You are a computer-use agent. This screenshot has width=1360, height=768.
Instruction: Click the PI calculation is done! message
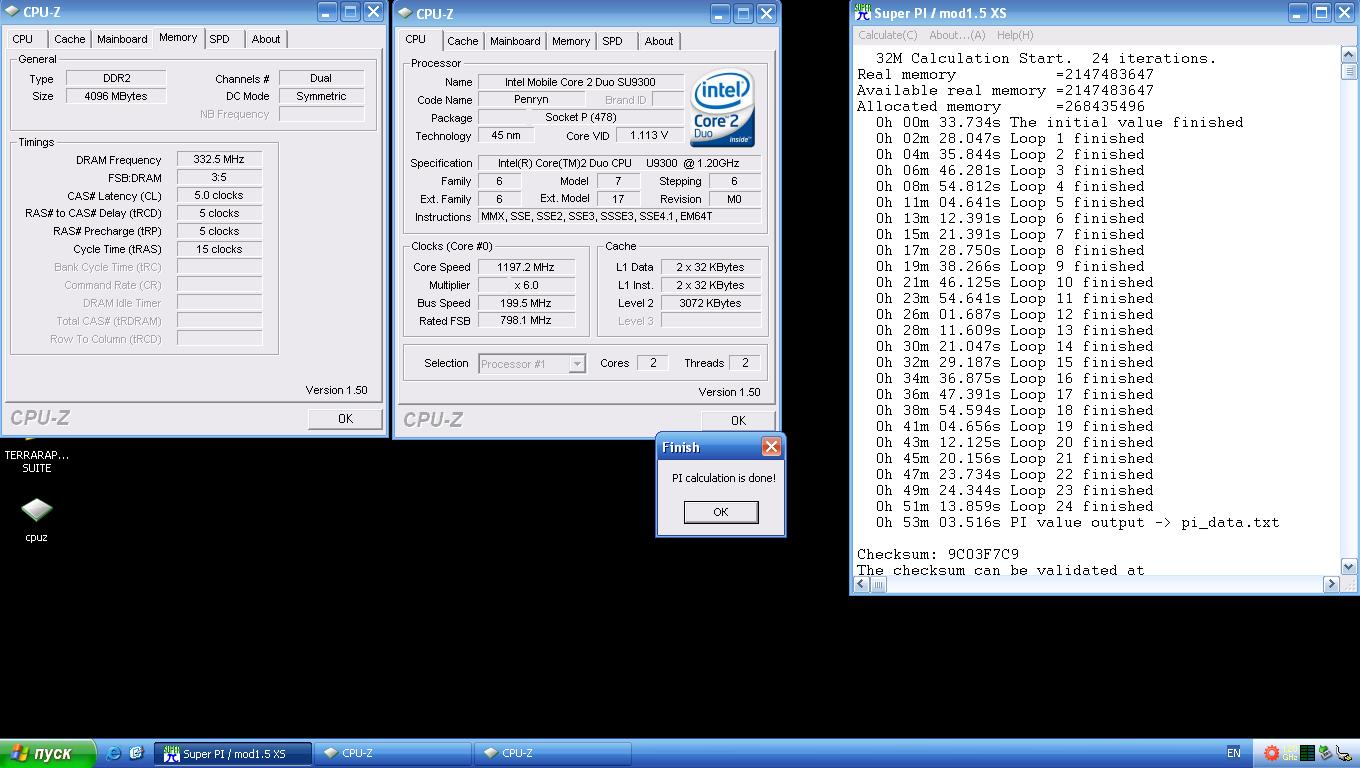723,478
